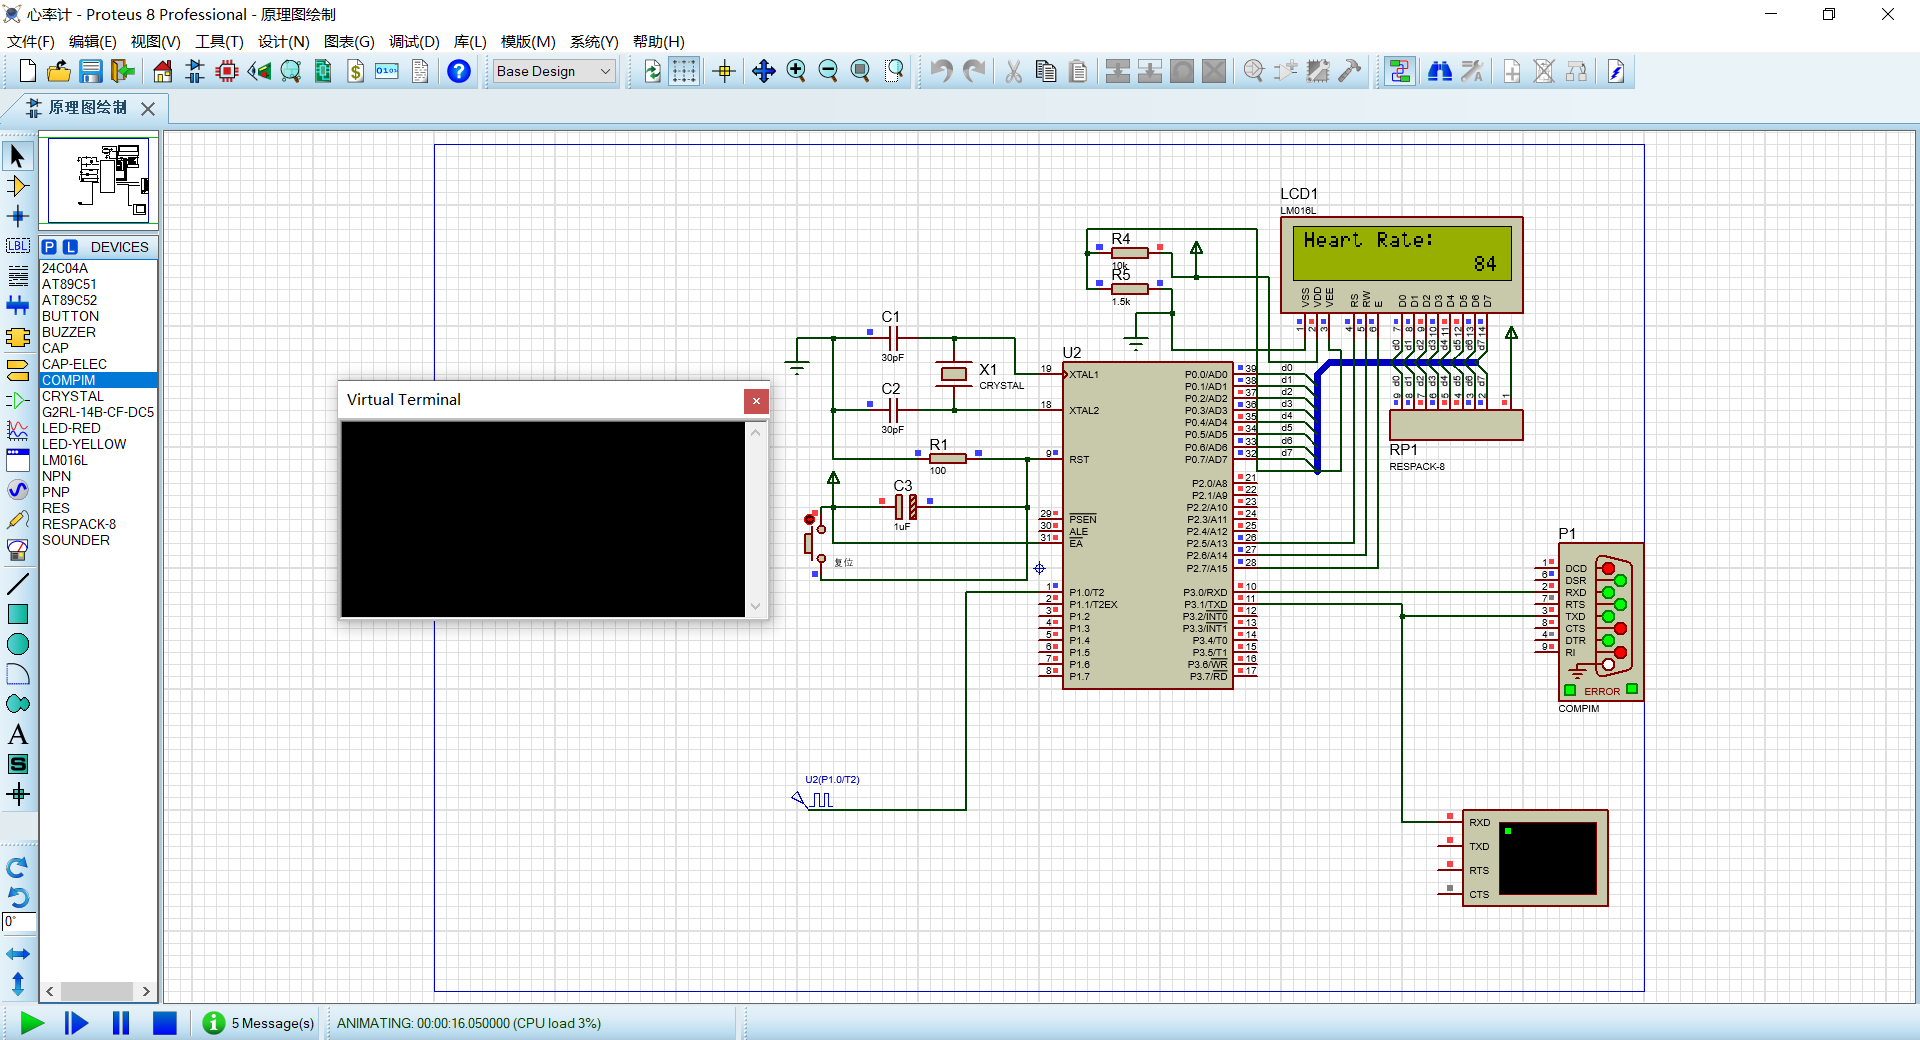1920x1040 pixels.
Task: Select the Wire Label Mode tool
Action: tap(18, 246)
